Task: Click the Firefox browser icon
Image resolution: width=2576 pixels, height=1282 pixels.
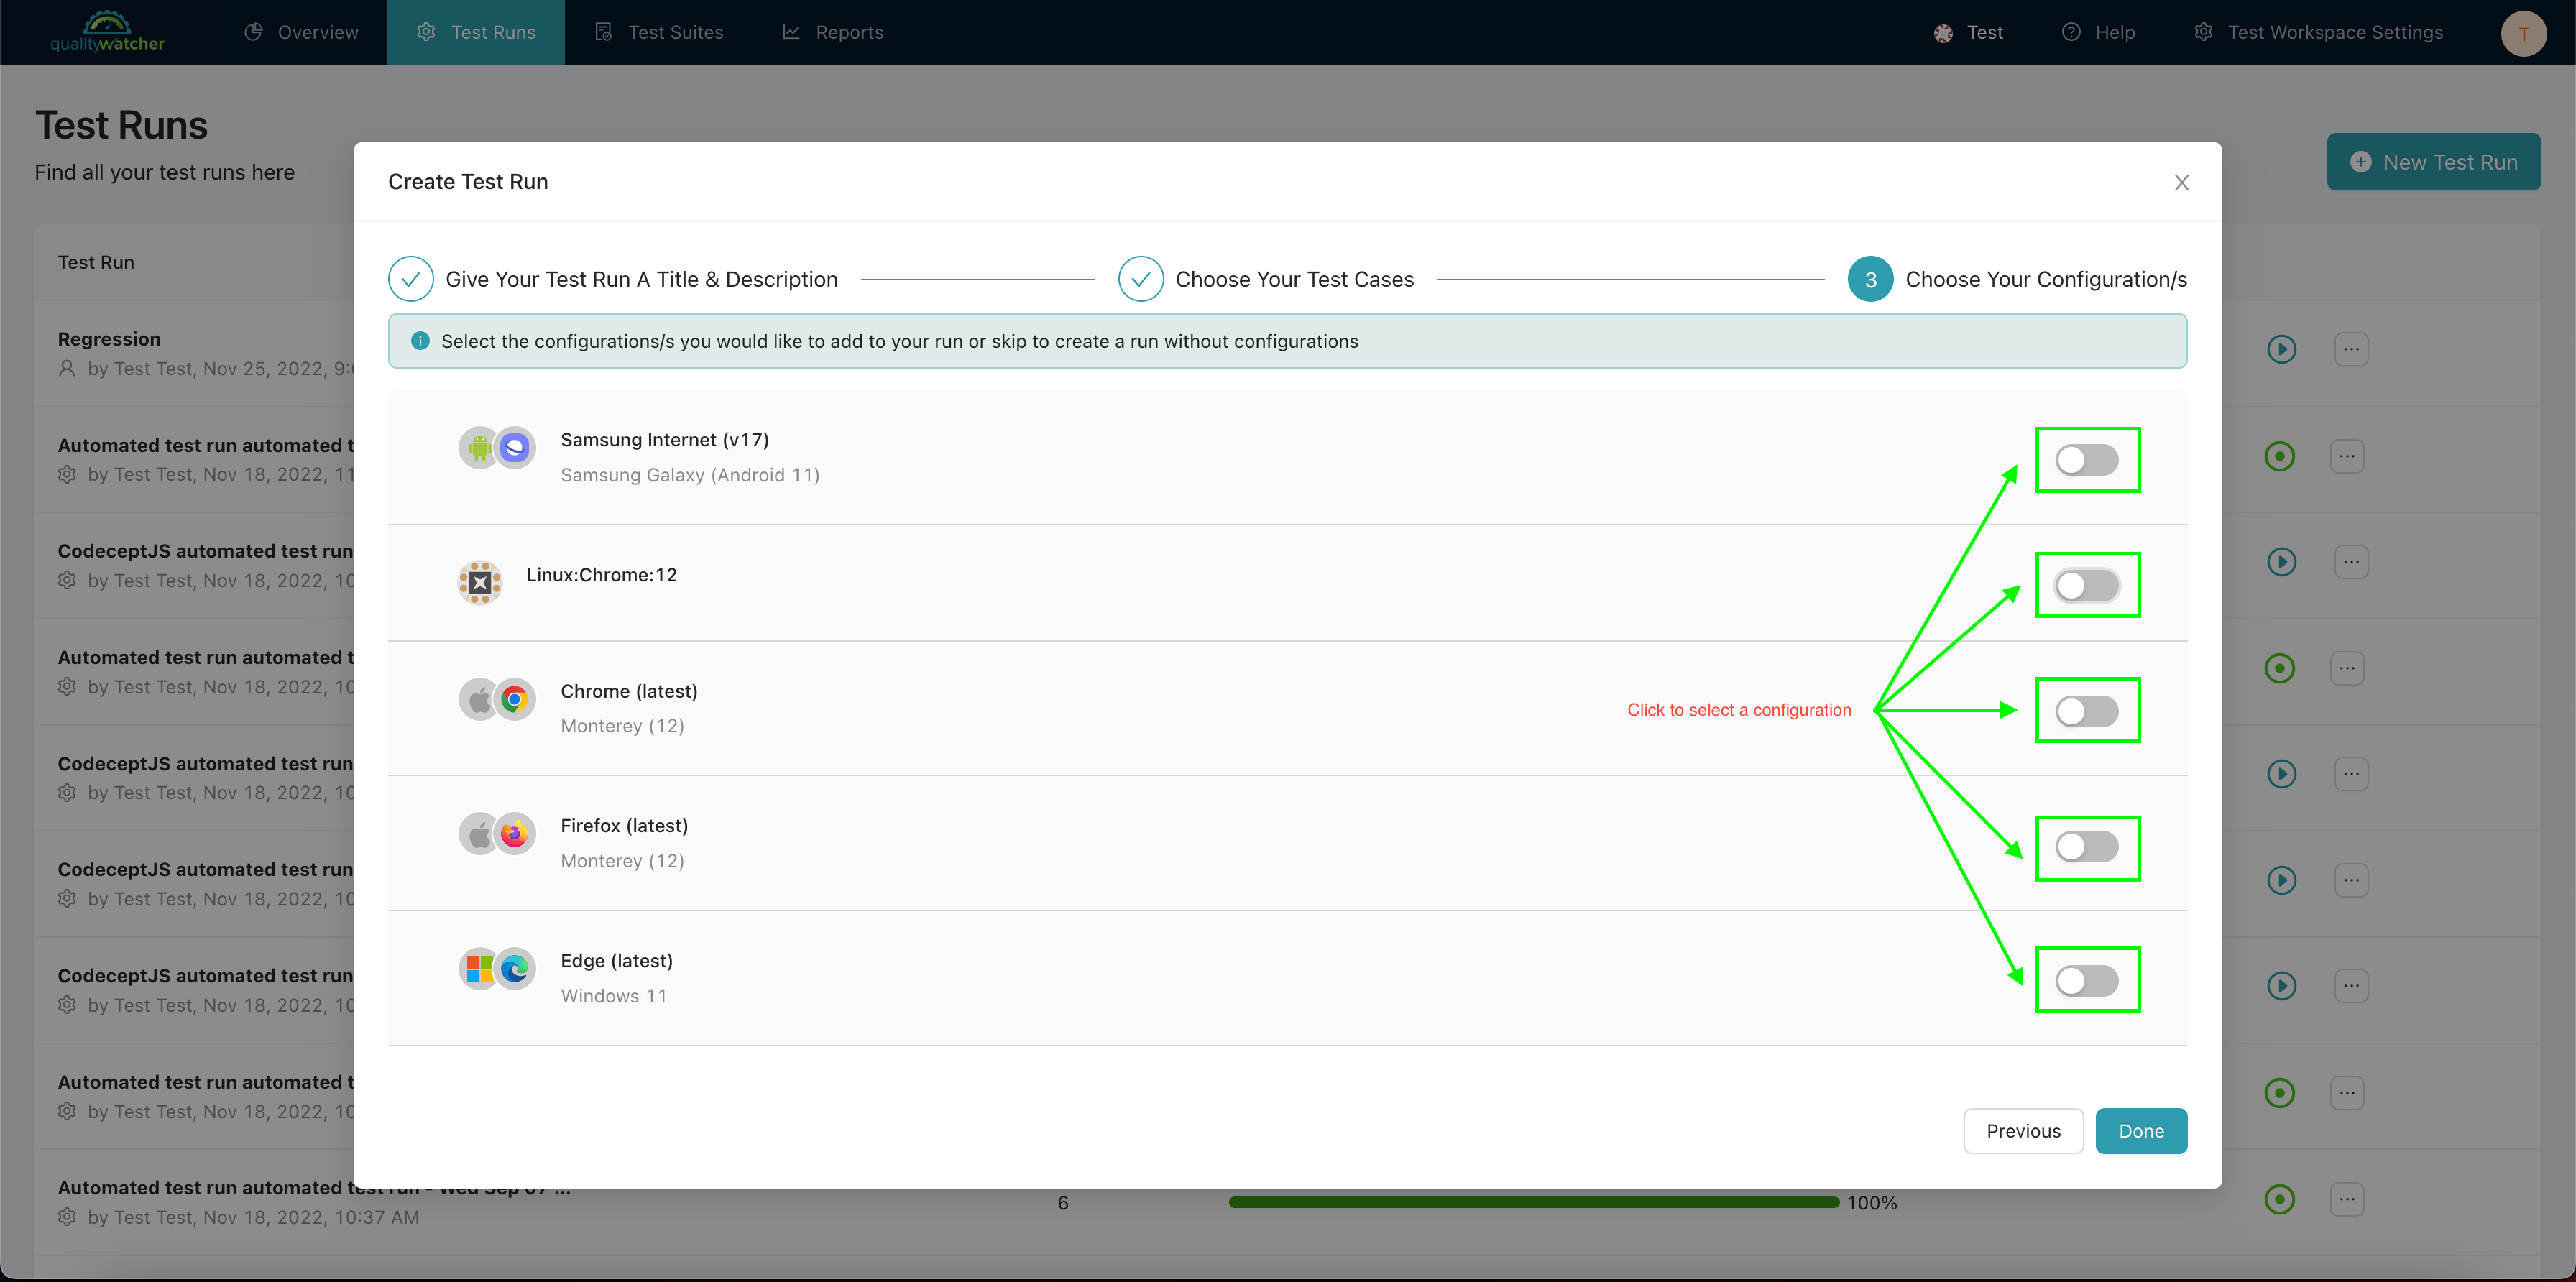Action: click(515, 833)
